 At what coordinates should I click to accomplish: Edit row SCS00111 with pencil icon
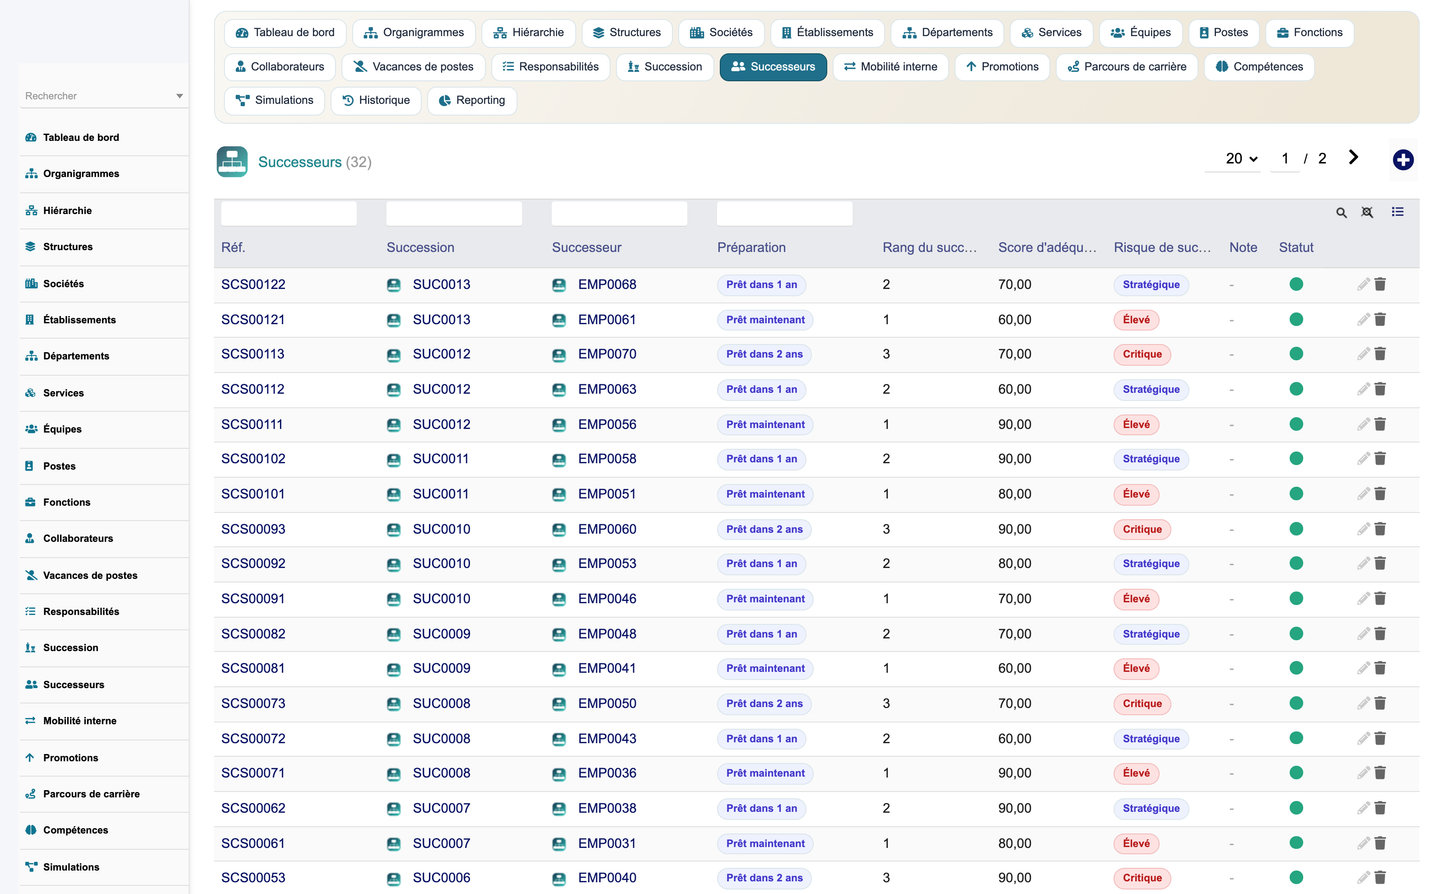pos(1363,424)
